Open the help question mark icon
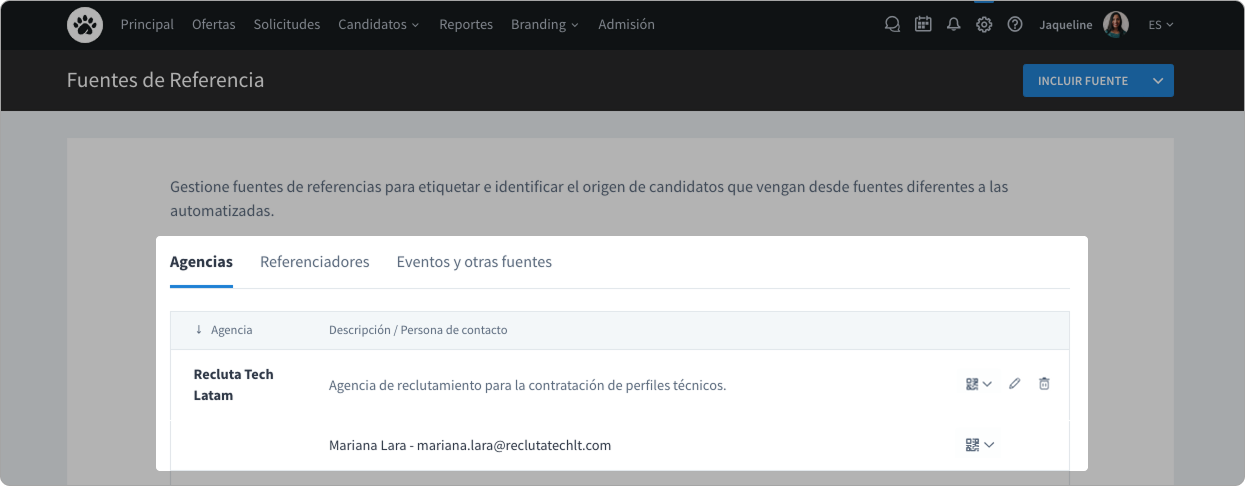The height and width of the screenshot is (486, 1245). pos(1015,25)
